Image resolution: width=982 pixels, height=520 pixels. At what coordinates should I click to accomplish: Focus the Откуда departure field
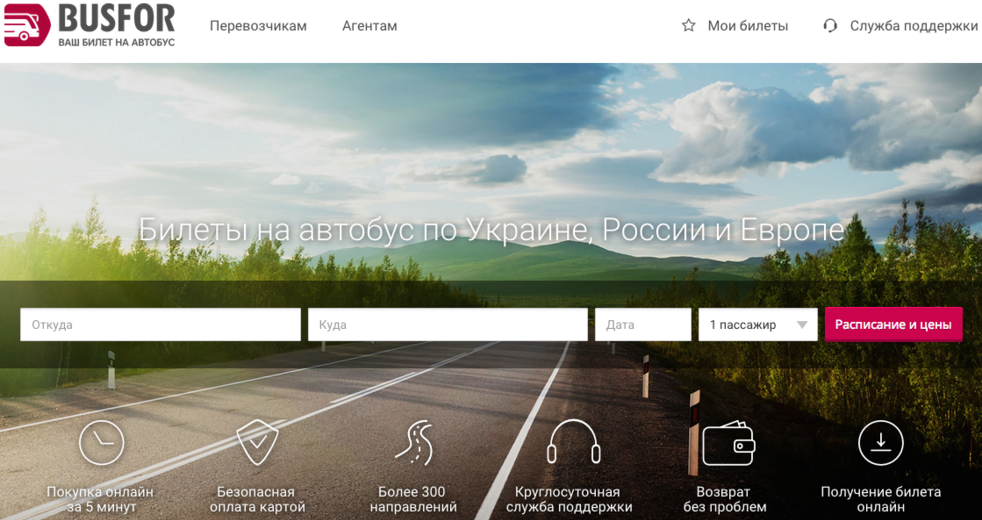coord(160,325)
